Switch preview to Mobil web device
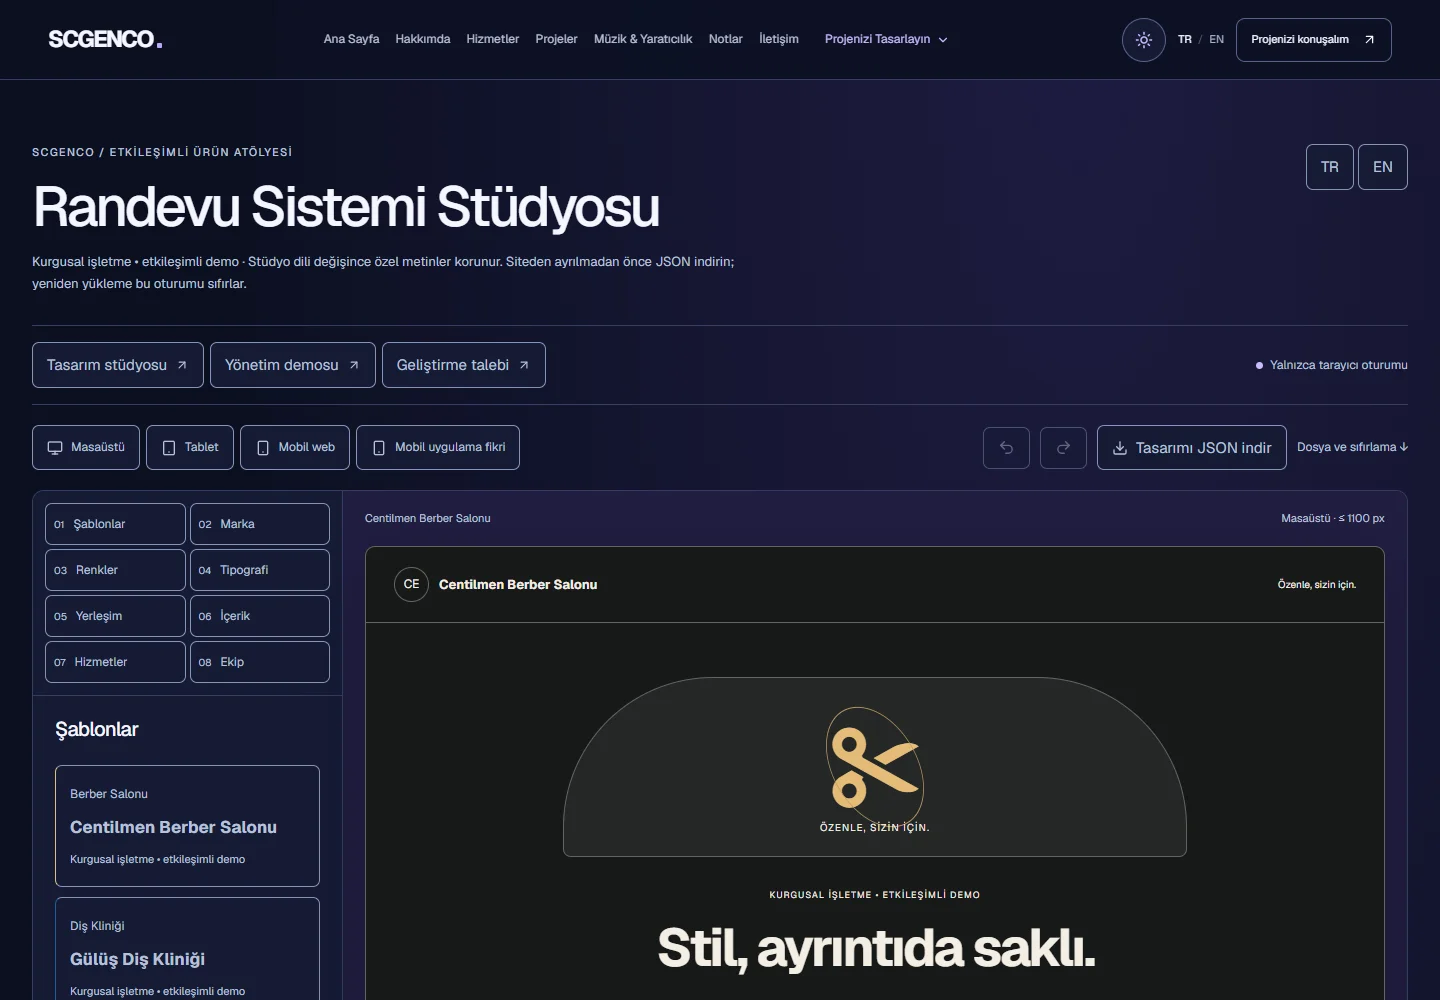The image size is (1440, 1000). coord(295,448)
